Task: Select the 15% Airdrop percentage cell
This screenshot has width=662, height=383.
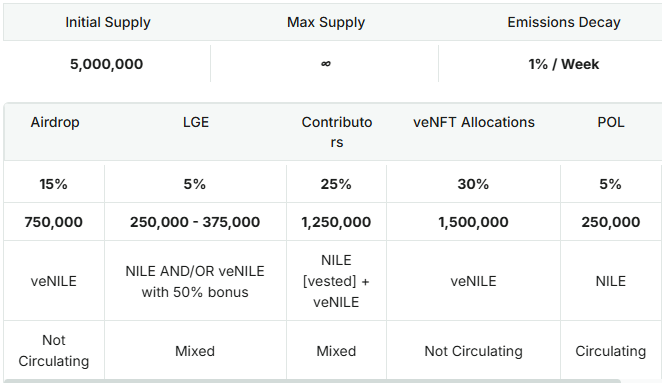Action: 54,184
